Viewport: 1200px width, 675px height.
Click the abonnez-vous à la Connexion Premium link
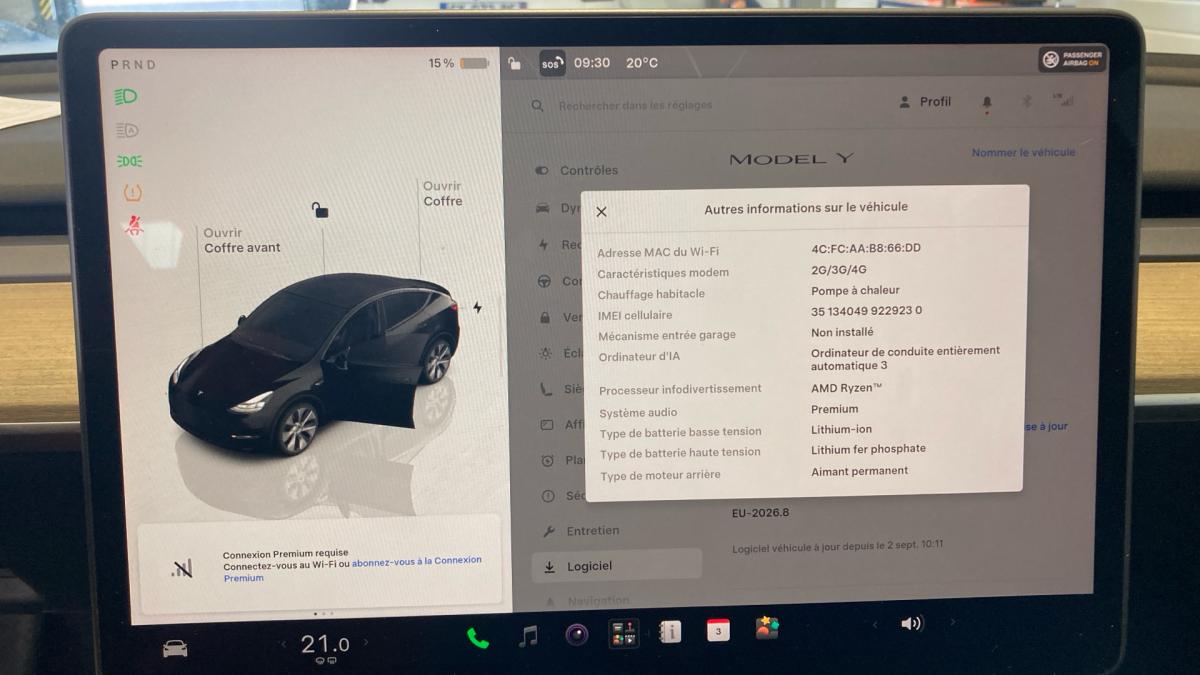click(353, 569)
